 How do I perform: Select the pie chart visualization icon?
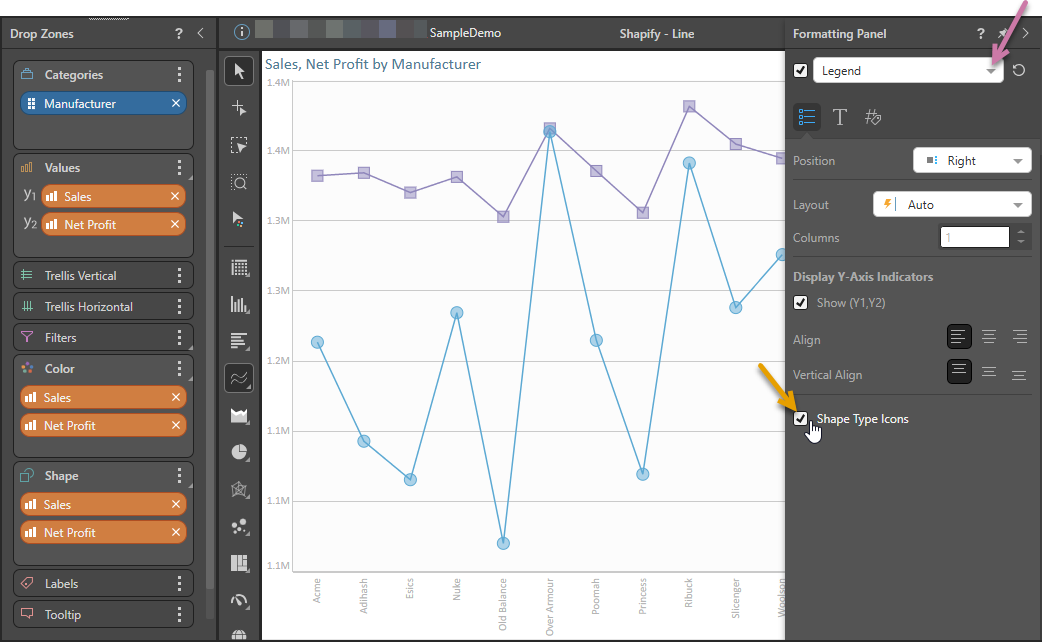239,452
